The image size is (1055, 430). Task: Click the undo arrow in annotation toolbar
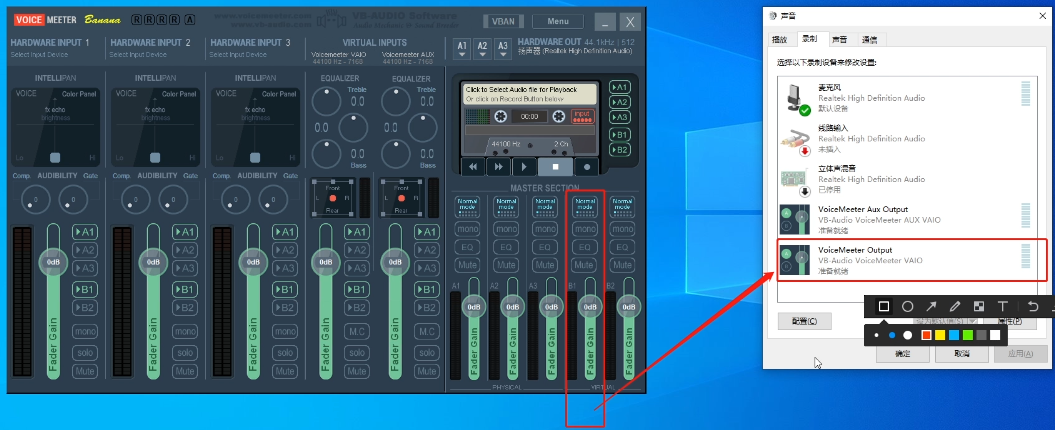pos(1033,307)
